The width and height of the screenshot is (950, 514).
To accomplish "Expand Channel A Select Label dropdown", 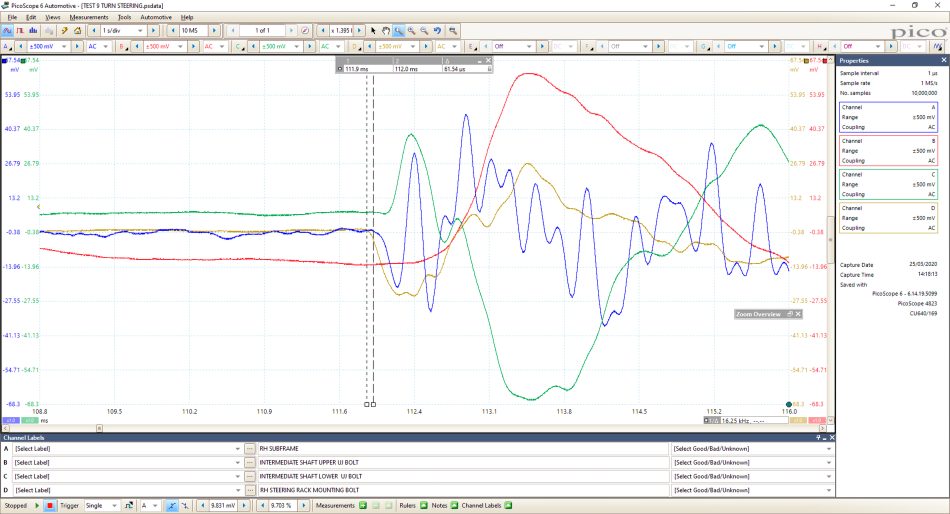I will [x=127, y=449].
